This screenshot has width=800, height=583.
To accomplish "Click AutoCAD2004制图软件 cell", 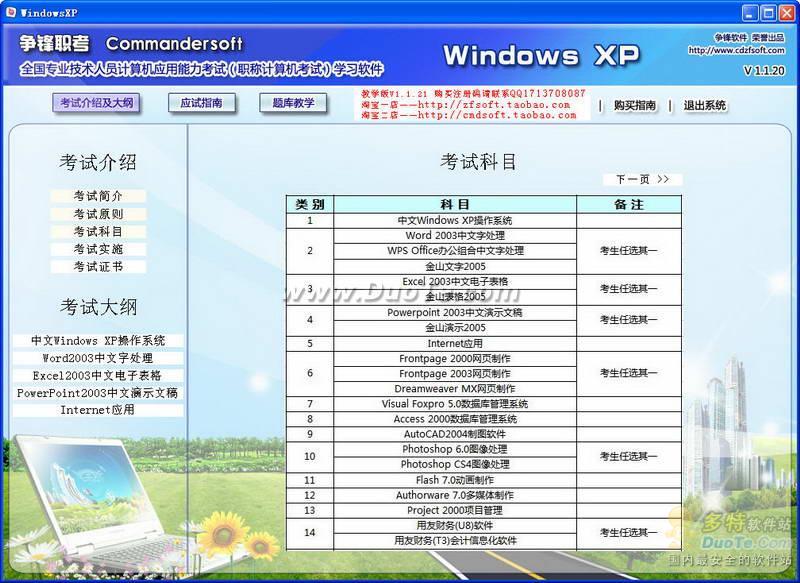I will [x=455, y=434].
